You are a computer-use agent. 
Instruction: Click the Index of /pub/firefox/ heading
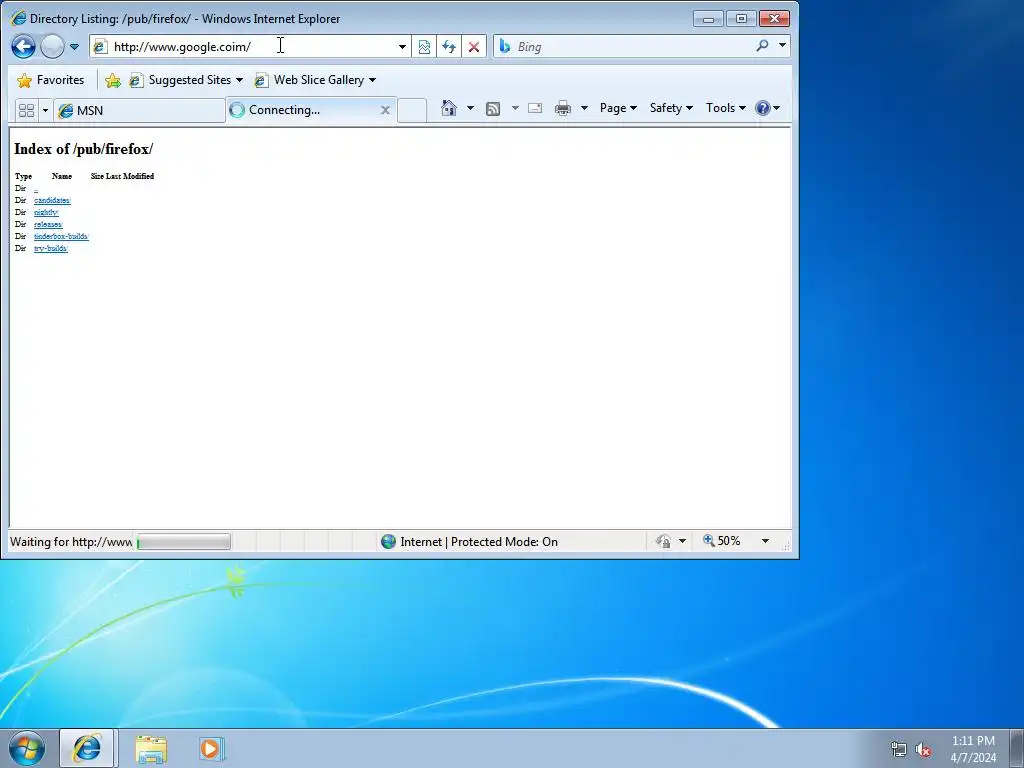84,149
